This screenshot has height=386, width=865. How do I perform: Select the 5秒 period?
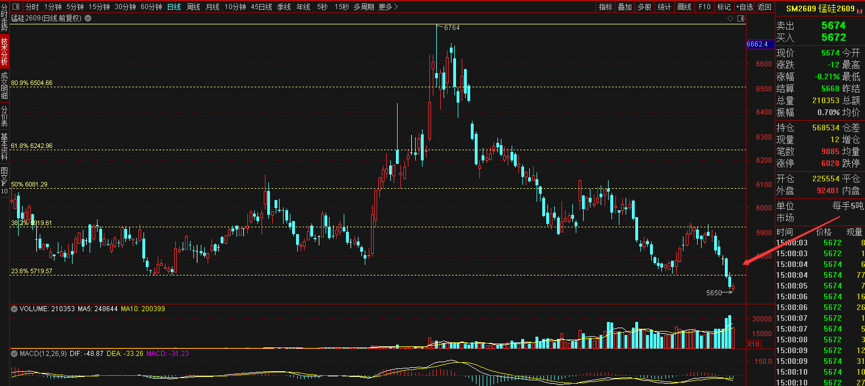321,7
